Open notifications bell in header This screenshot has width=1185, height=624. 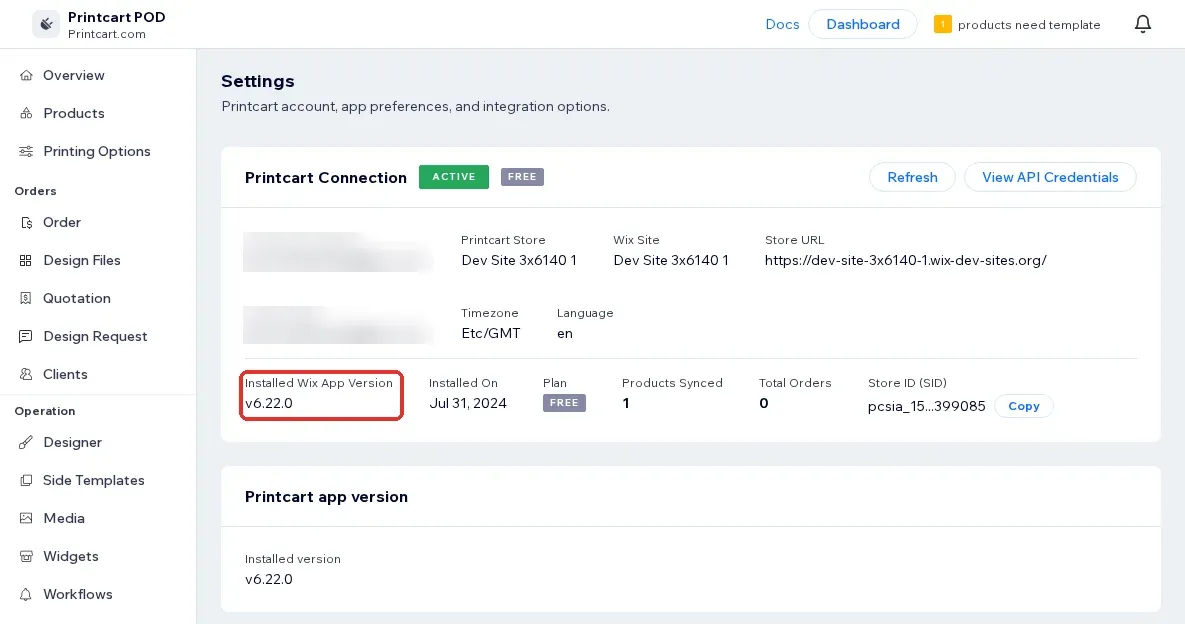pos(1143,24)
